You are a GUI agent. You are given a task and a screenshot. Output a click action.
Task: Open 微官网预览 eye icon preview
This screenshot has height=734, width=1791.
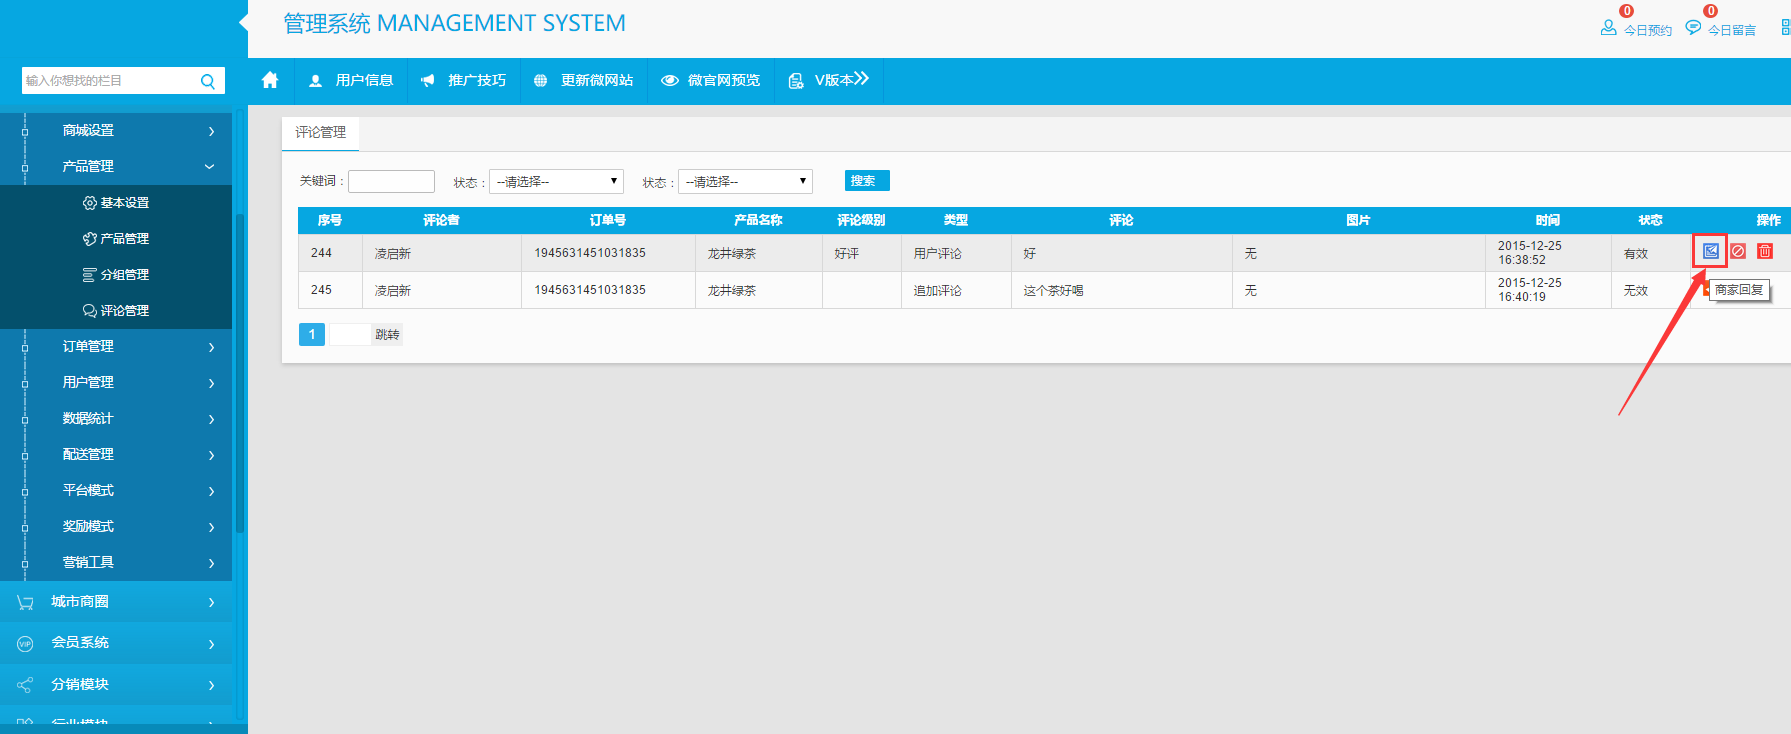[x=670, y=81]
